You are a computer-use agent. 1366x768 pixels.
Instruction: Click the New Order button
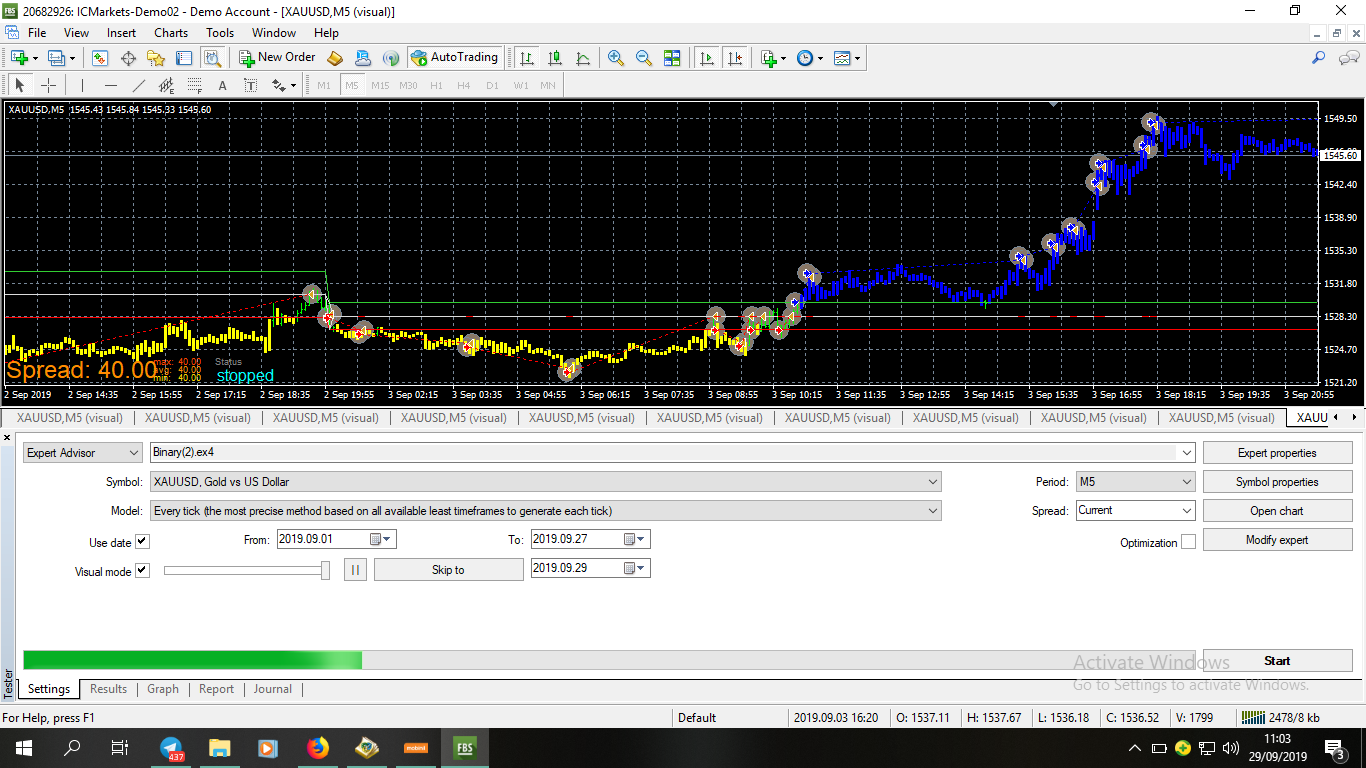277,58
